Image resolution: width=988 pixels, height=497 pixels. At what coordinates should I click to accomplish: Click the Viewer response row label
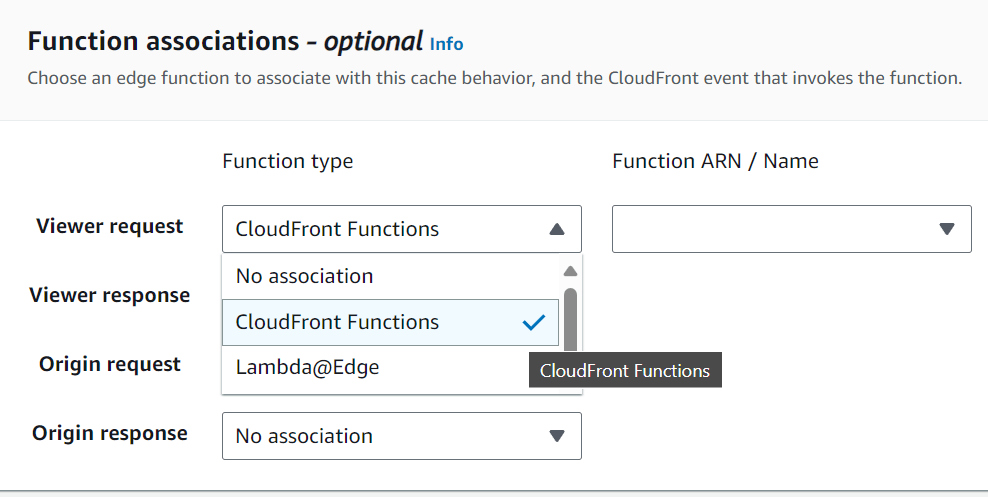(x=110, y=295)
